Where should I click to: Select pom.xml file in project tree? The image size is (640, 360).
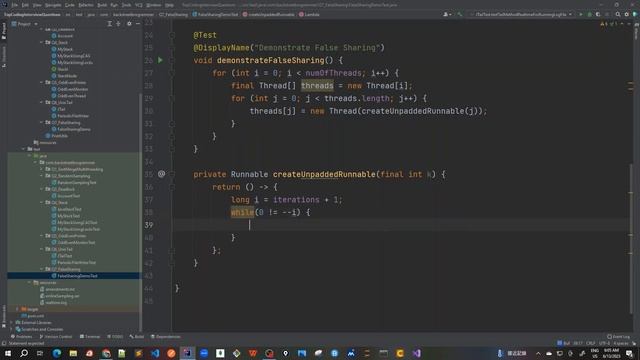click(x=33, y=316)
